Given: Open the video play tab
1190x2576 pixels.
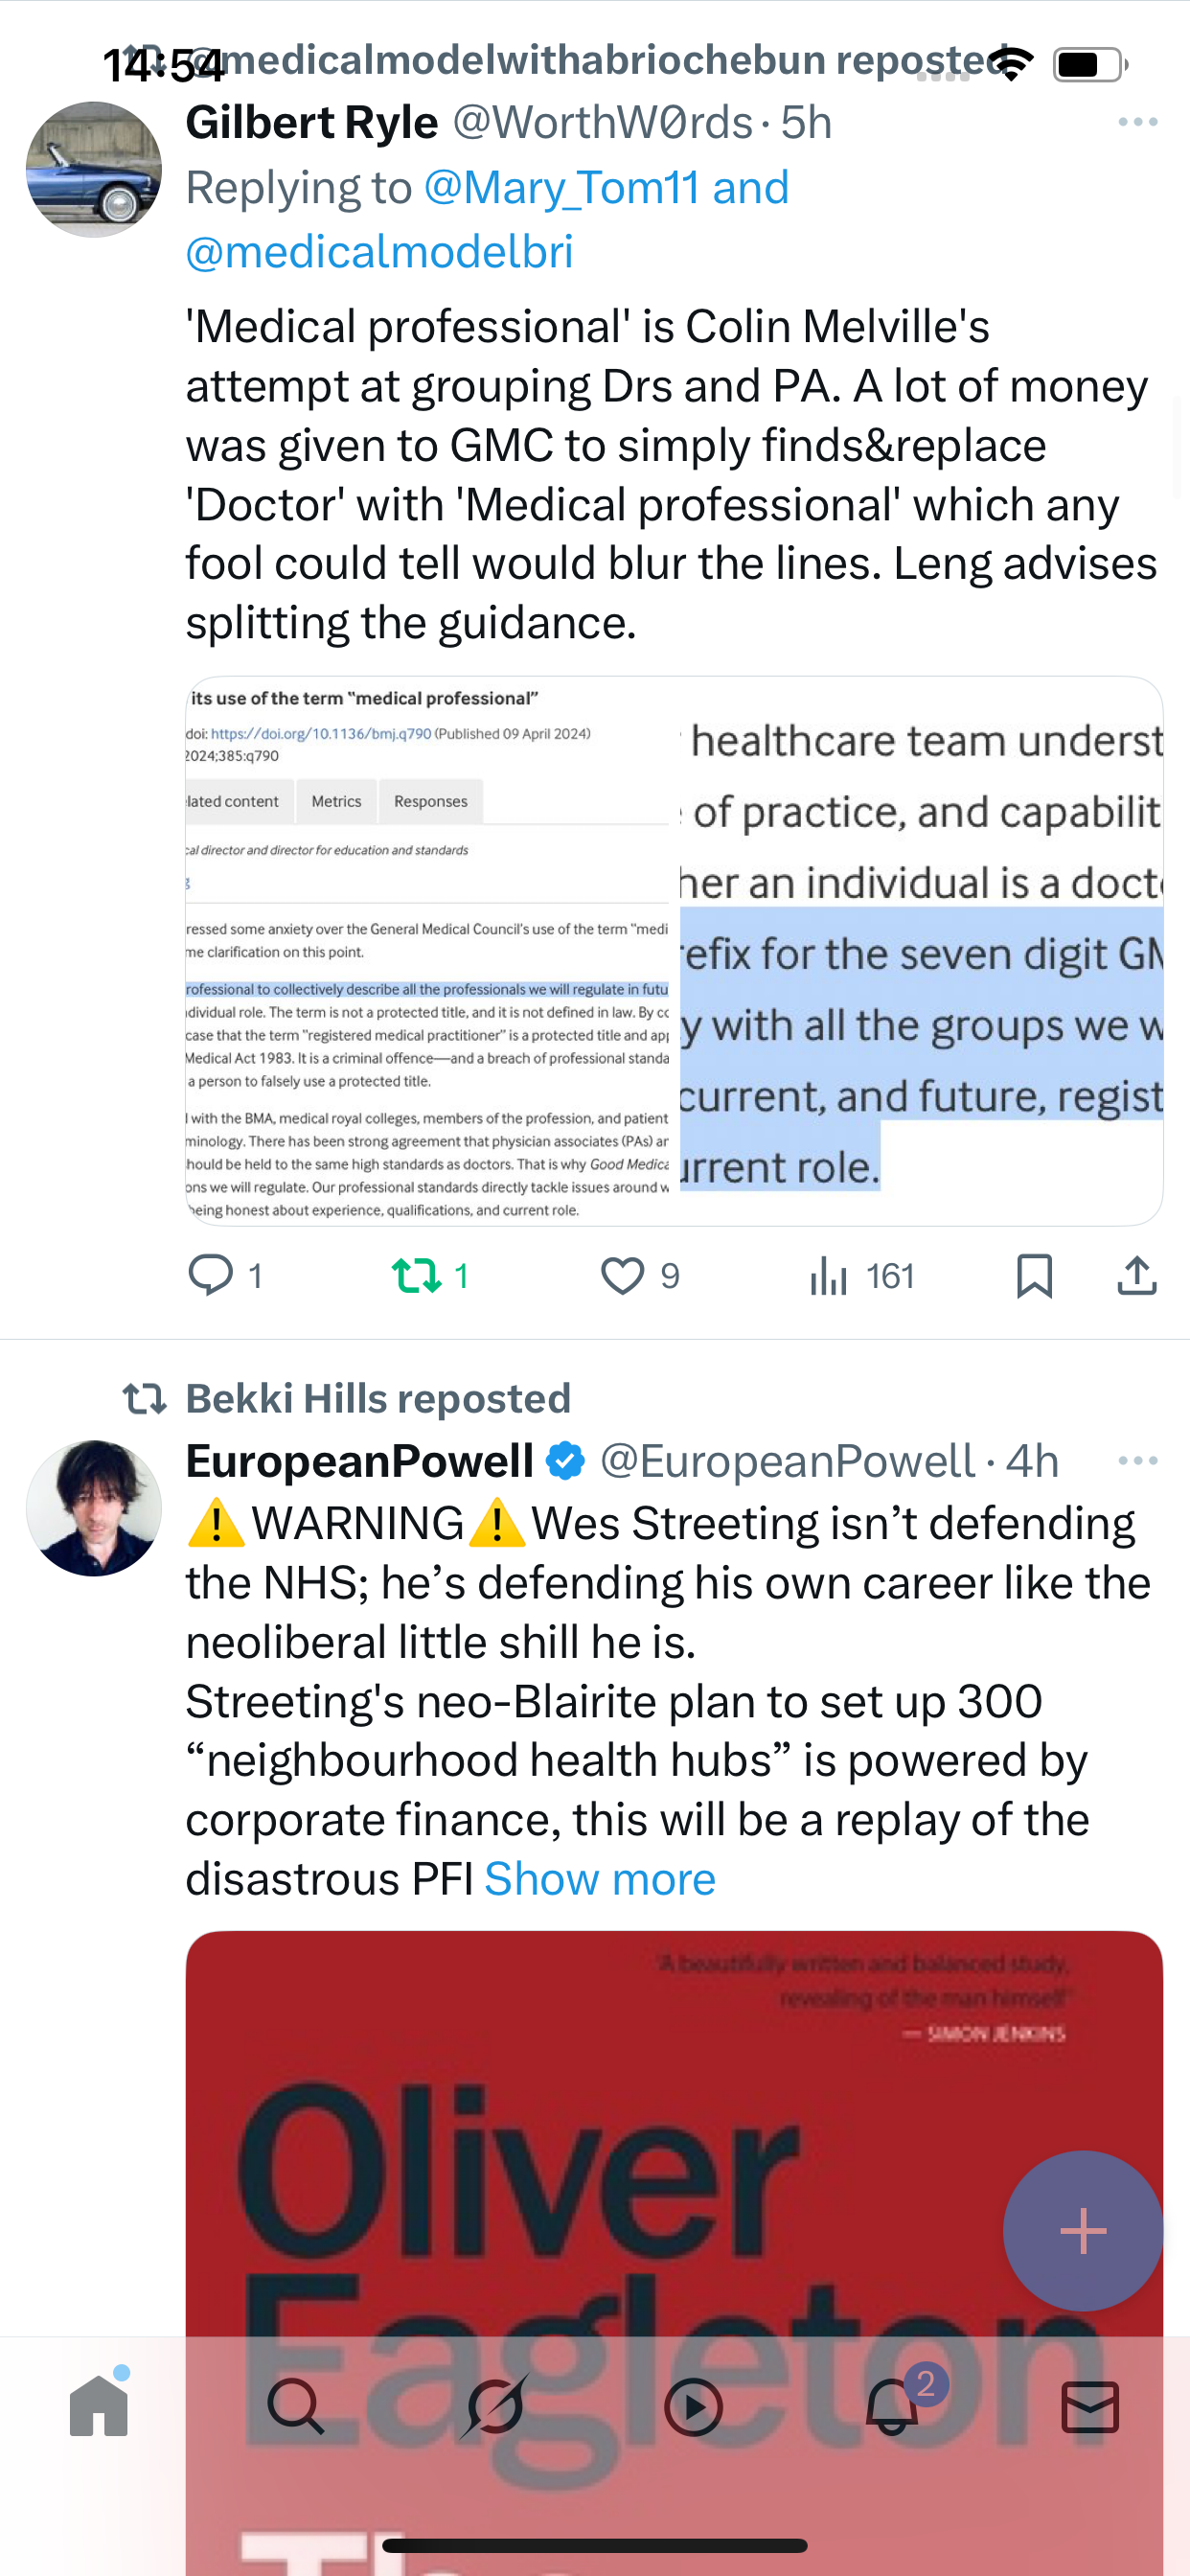Looking at the screenshot, I should 693,2406.
